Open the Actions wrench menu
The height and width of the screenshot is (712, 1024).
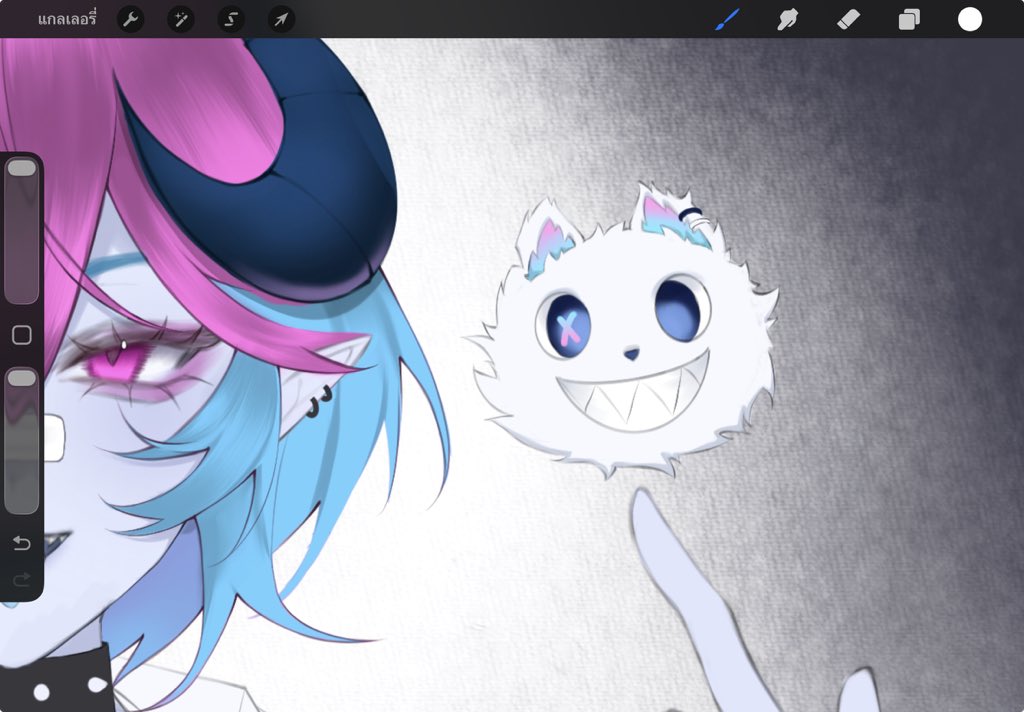point(131,20)
